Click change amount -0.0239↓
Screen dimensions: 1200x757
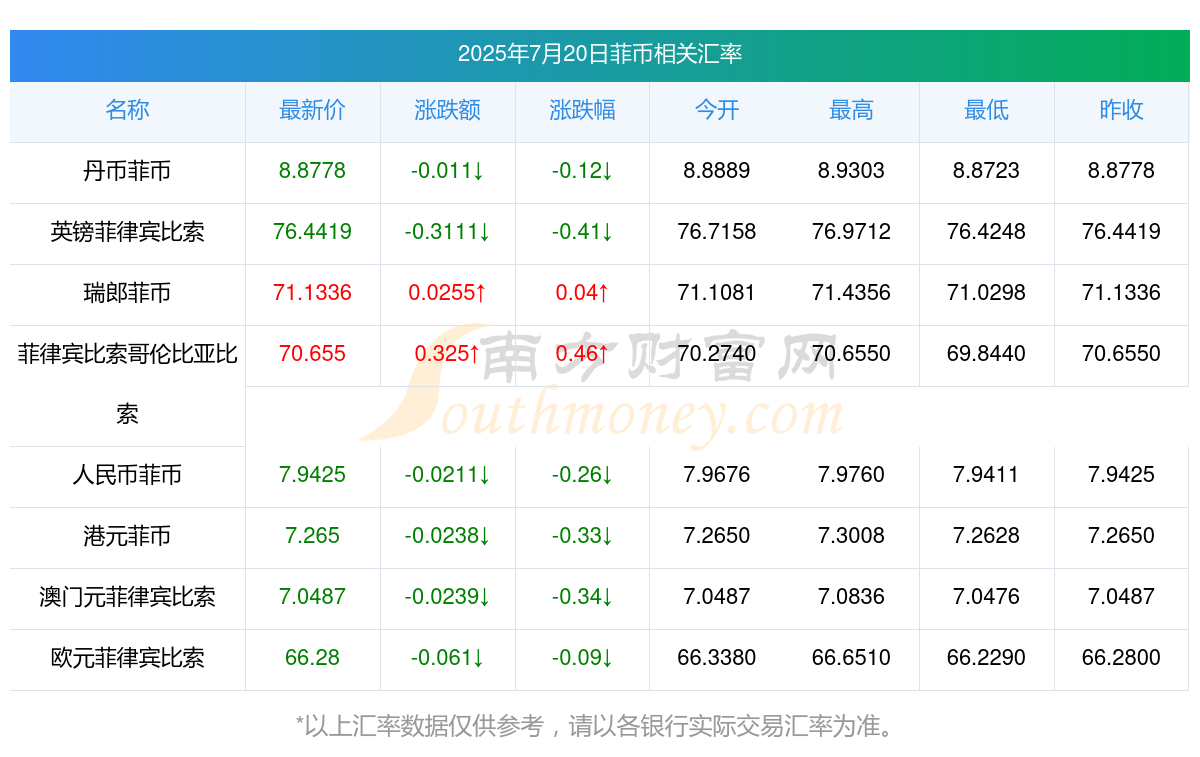(x=447, y=597)
